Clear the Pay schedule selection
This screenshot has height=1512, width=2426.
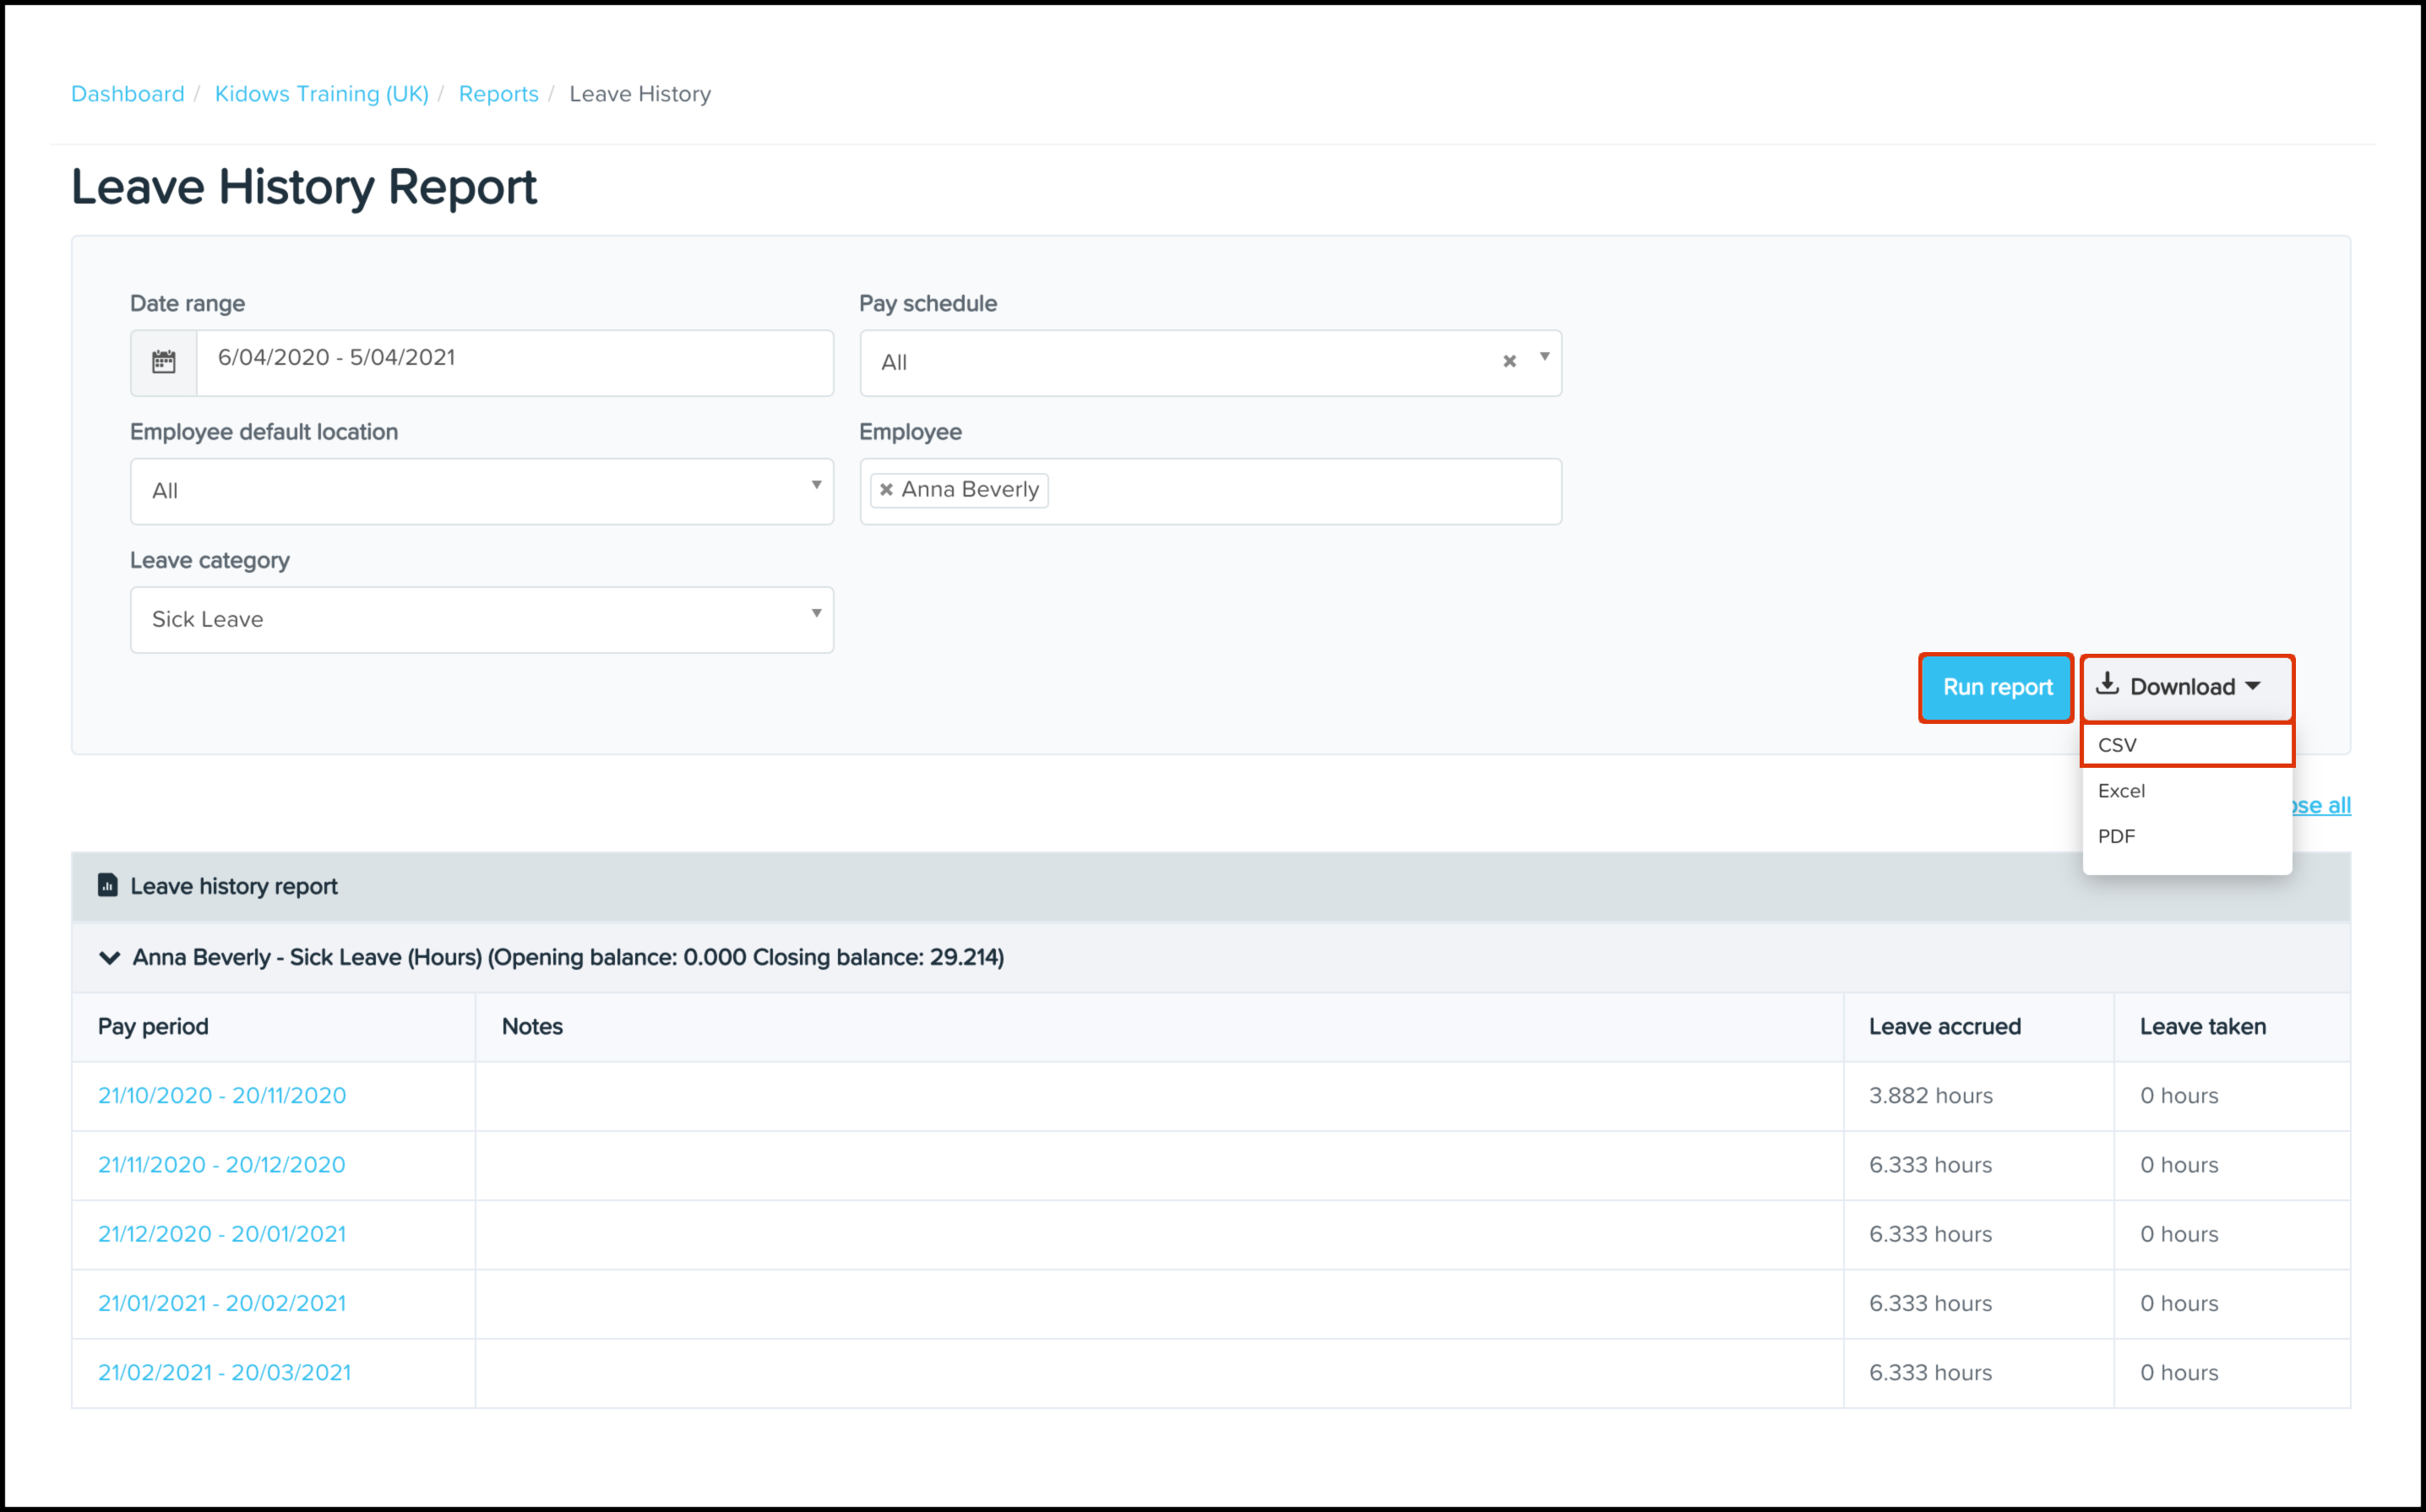click(1509, 361)
